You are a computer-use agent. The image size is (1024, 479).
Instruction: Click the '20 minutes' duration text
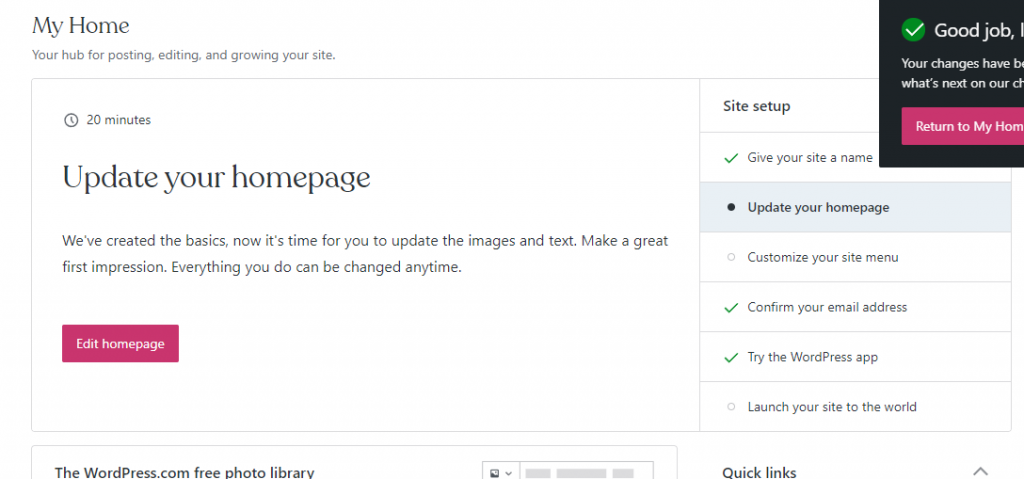click(119, 120)
